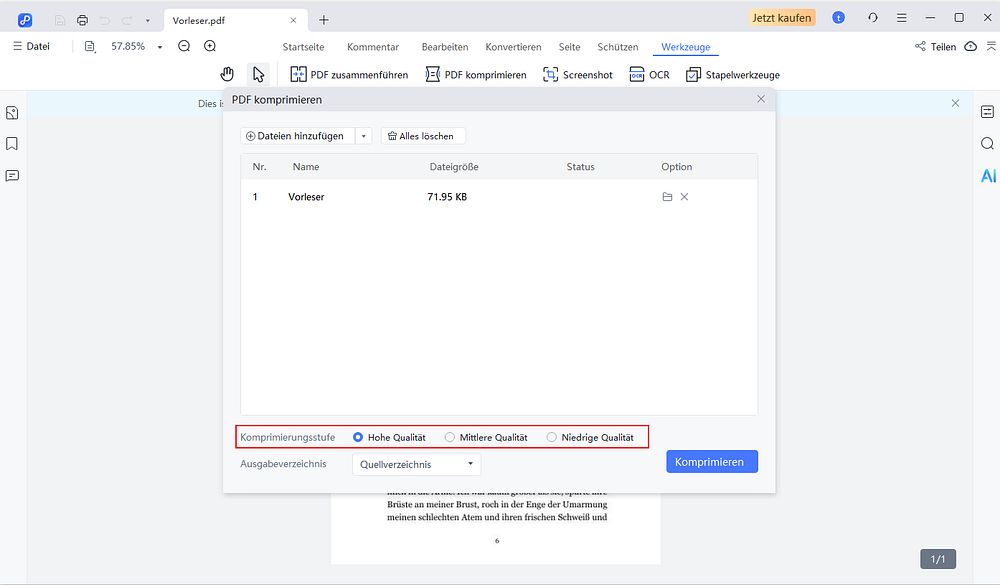1000x585 pixels.
Task: Switch to the Kommentar tab
Action: pyautogui.click(x=372, y=47)
